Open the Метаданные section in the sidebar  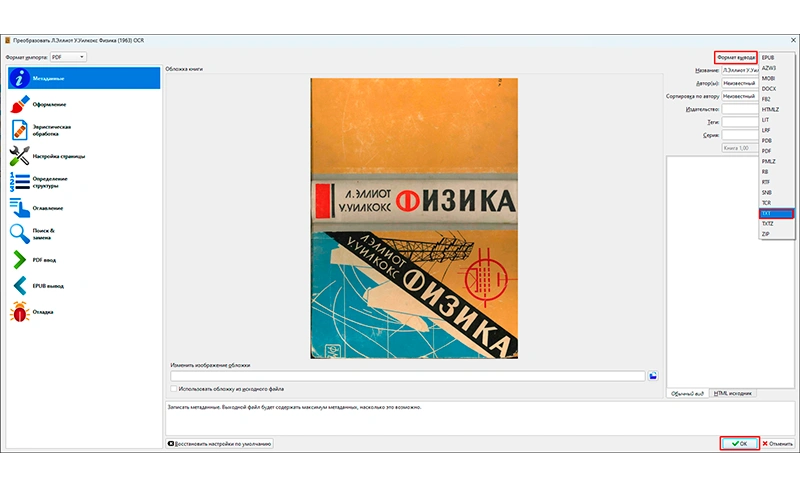[x=84, y=79]
